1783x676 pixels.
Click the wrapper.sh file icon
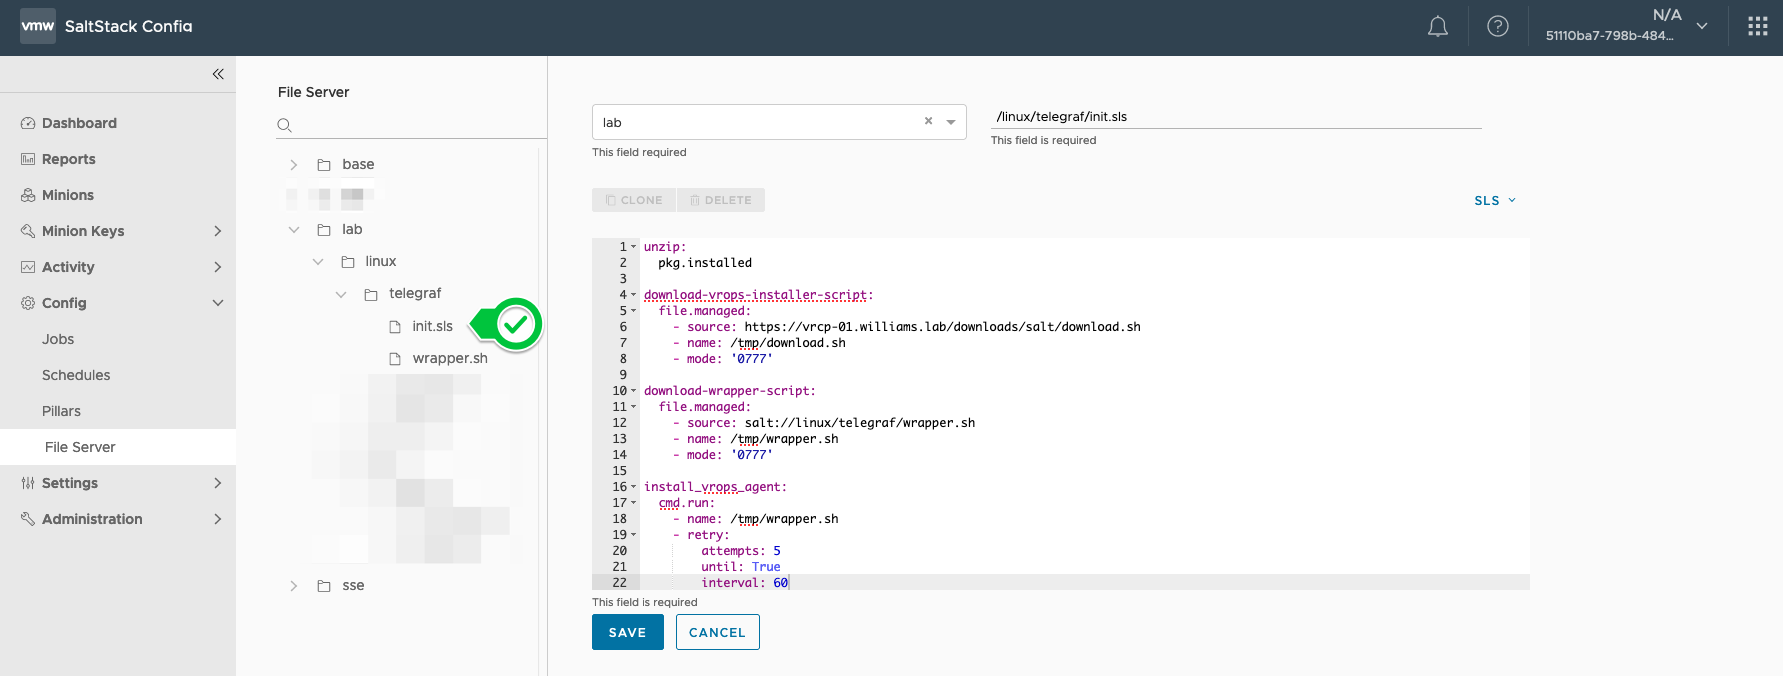click(395, 359)
